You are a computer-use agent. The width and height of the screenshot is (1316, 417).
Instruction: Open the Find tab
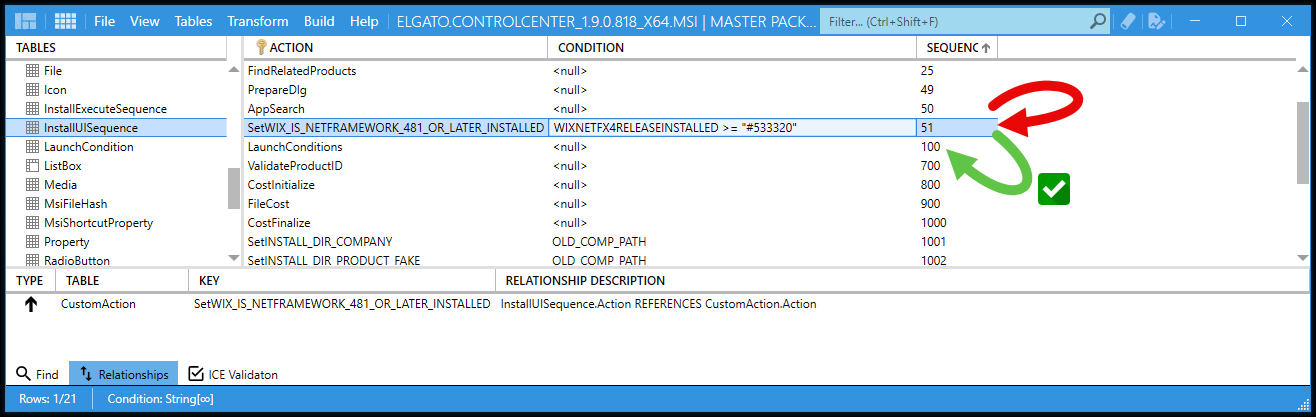tap(37, 374)
